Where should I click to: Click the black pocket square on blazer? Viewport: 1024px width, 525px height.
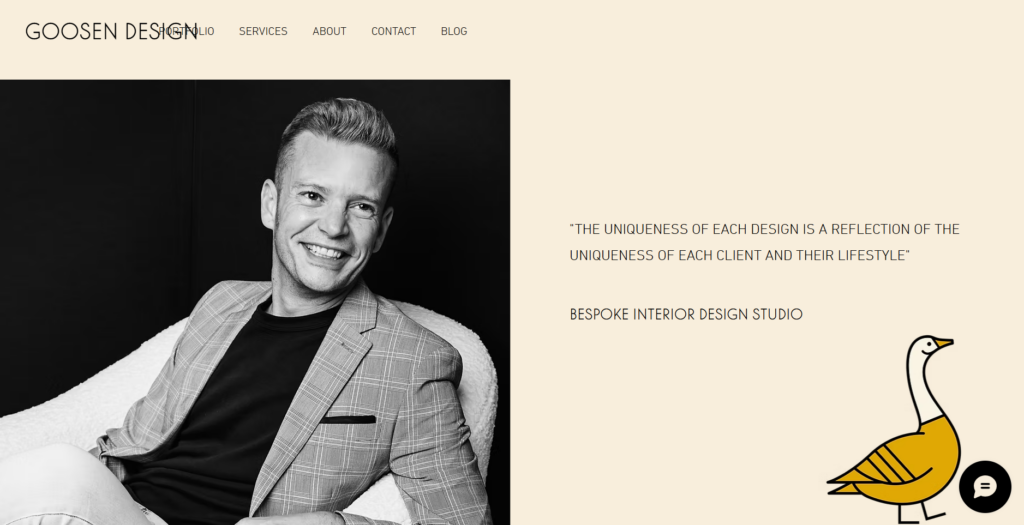click(x=348, y=419)
